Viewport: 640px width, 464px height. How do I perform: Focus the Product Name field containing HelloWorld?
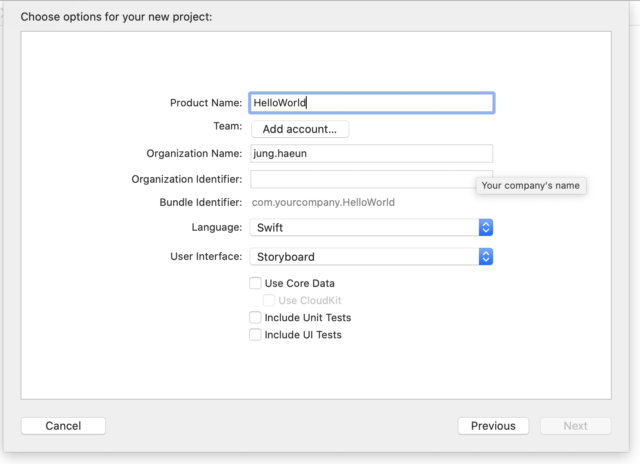(x=372, y=103)
